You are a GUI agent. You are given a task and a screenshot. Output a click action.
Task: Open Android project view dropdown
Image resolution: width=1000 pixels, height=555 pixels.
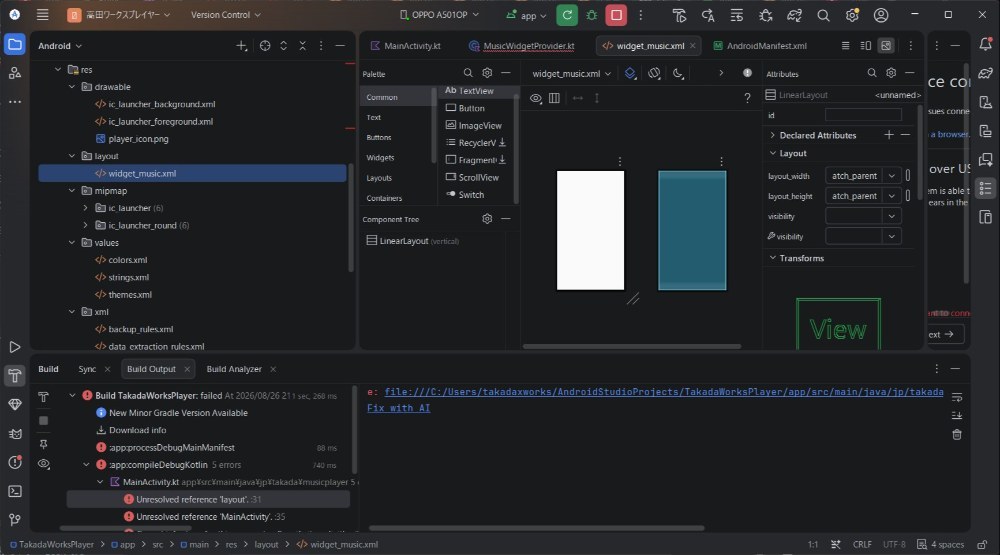coord(60,46)
